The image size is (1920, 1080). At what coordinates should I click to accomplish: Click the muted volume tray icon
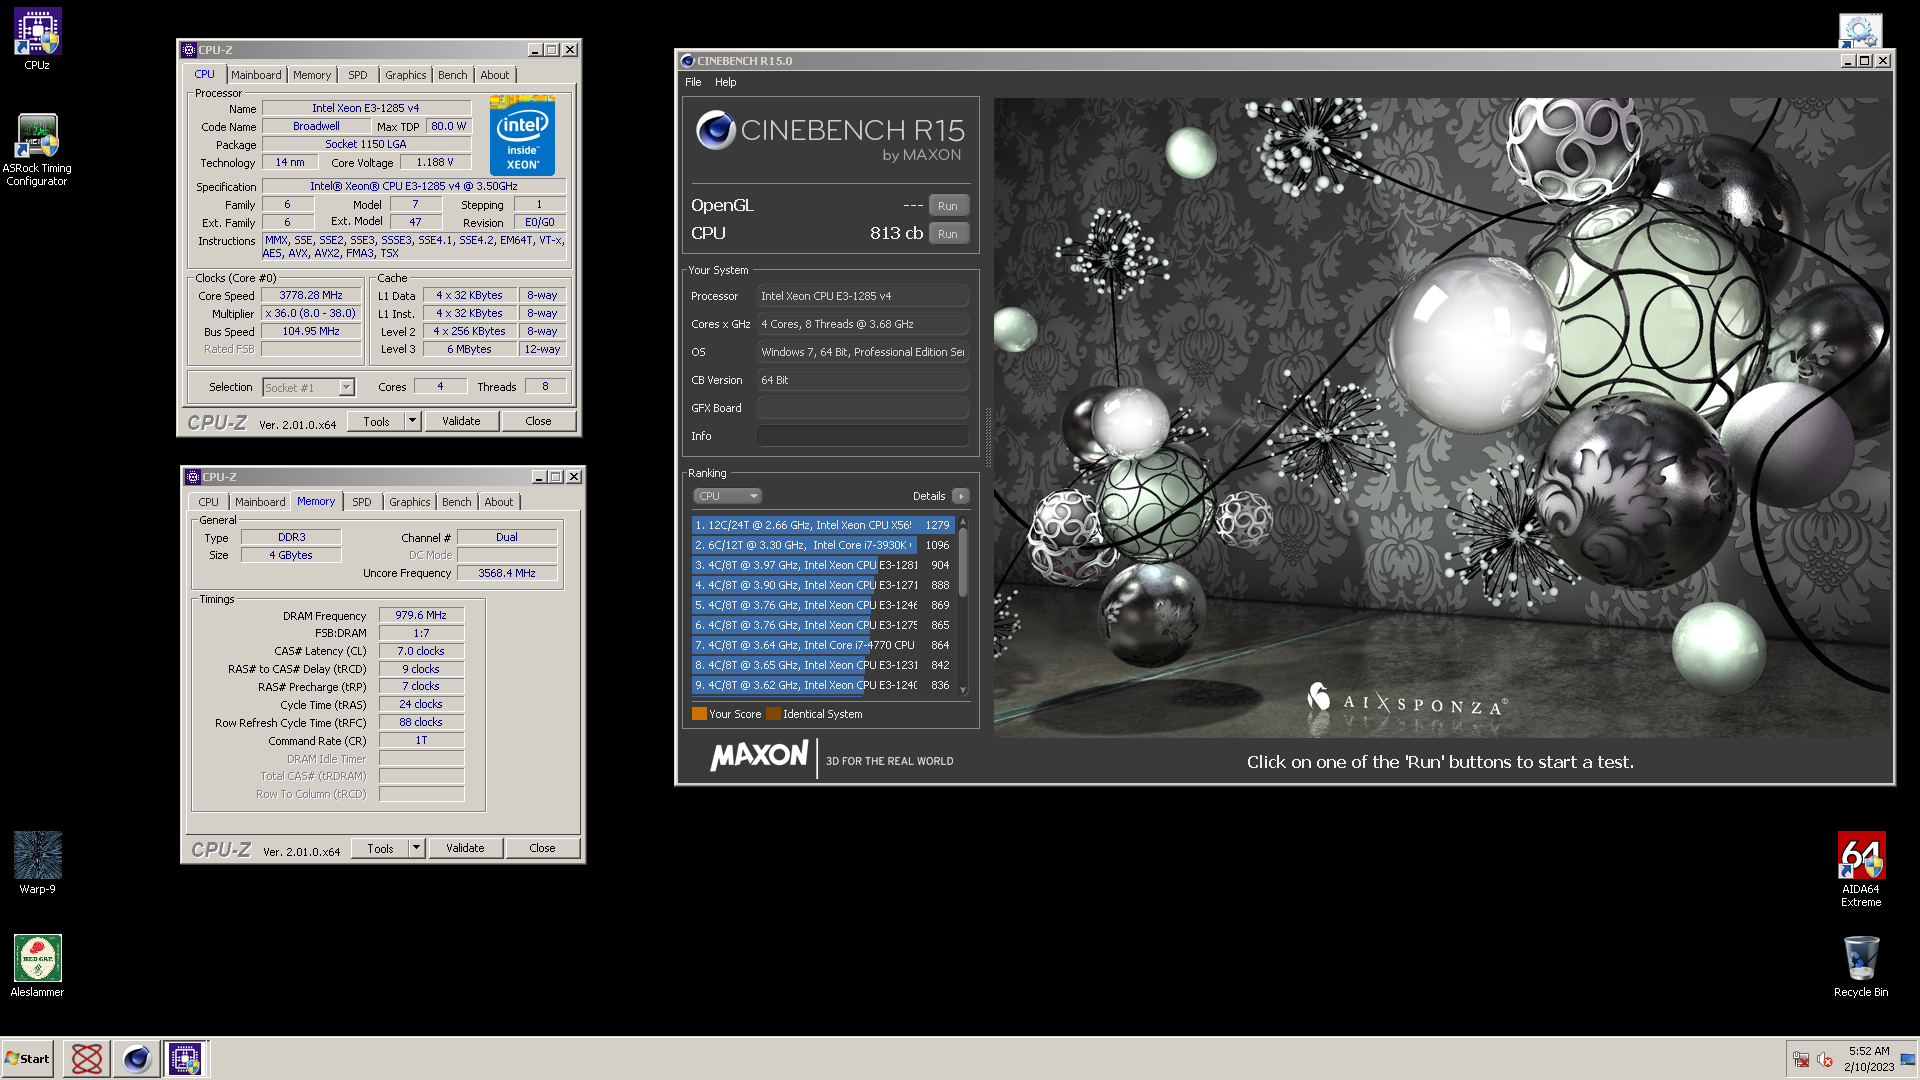tap(1825, 1060)
